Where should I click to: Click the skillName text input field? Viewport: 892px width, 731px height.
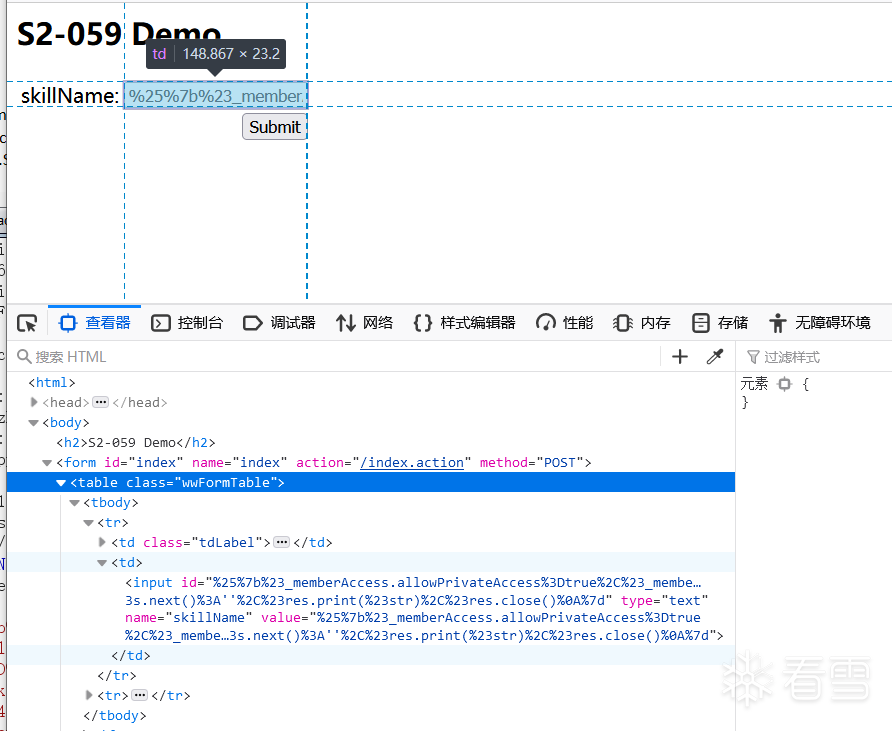216,96
